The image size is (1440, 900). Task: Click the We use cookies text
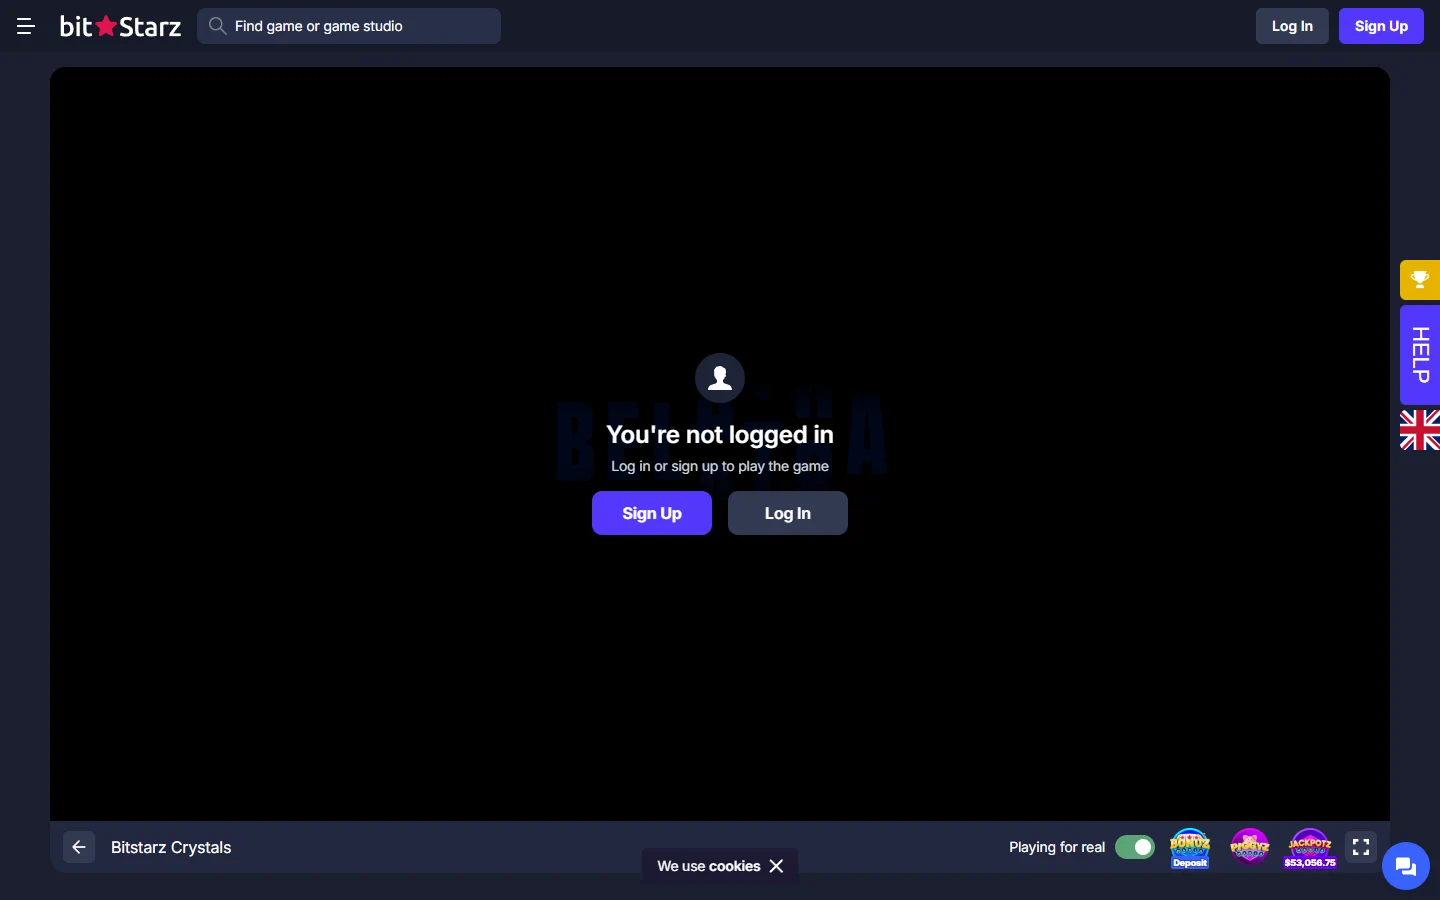tap(709, 866)
